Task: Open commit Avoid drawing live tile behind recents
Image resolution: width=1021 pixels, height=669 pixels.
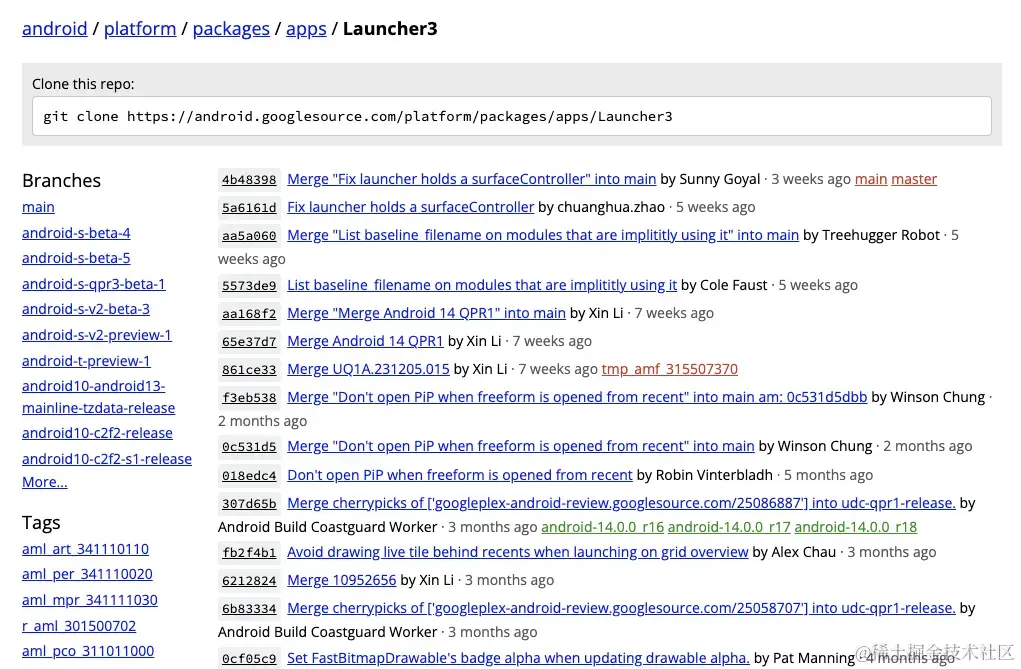Action: tap(518, 552)
